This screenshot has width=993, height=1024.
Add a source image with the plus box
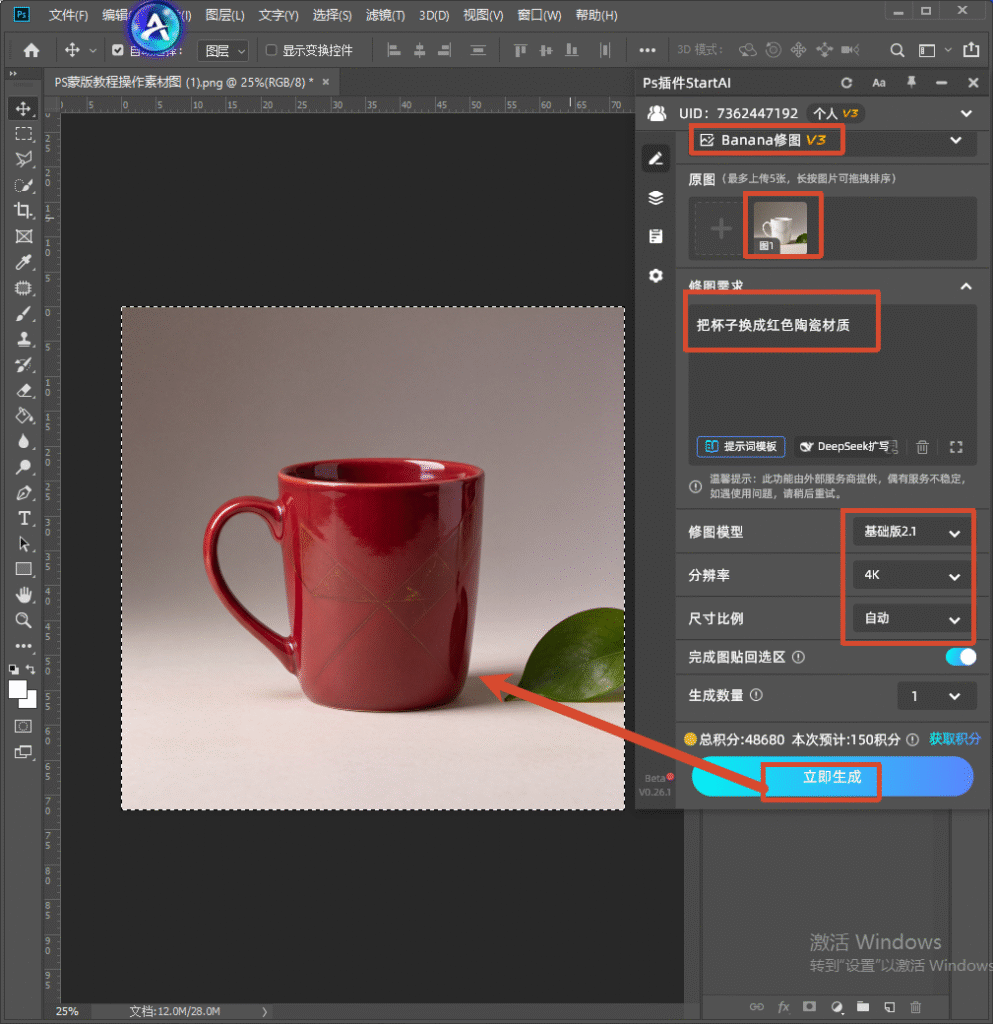click(x=721, y=229)
